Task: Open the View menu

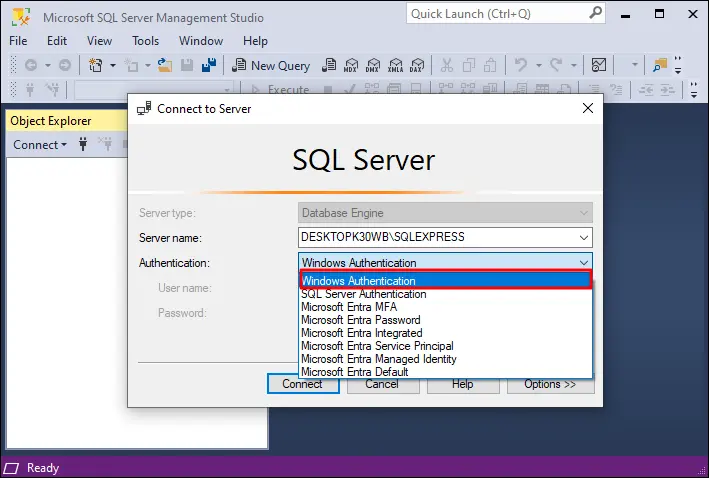Action: pyautogui.click(x=99, y=41)
